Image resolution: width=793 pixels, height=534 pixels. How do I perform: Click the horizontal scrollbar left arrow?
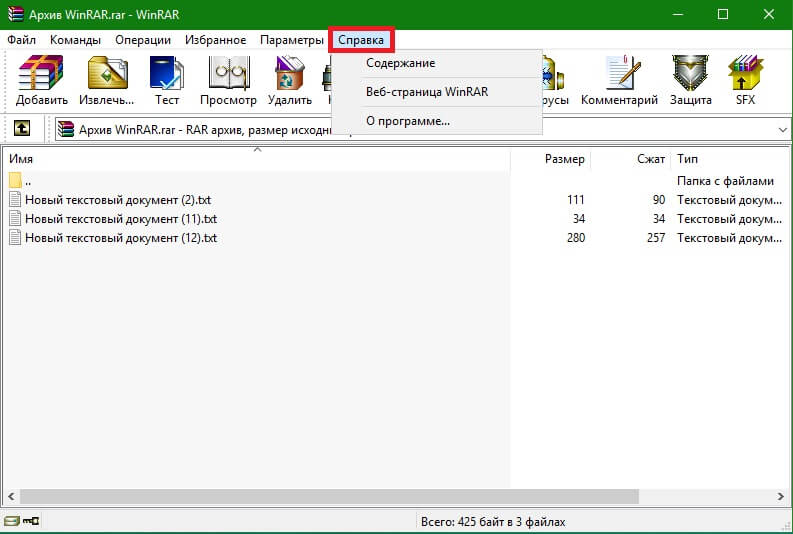[x=11, y=497]
